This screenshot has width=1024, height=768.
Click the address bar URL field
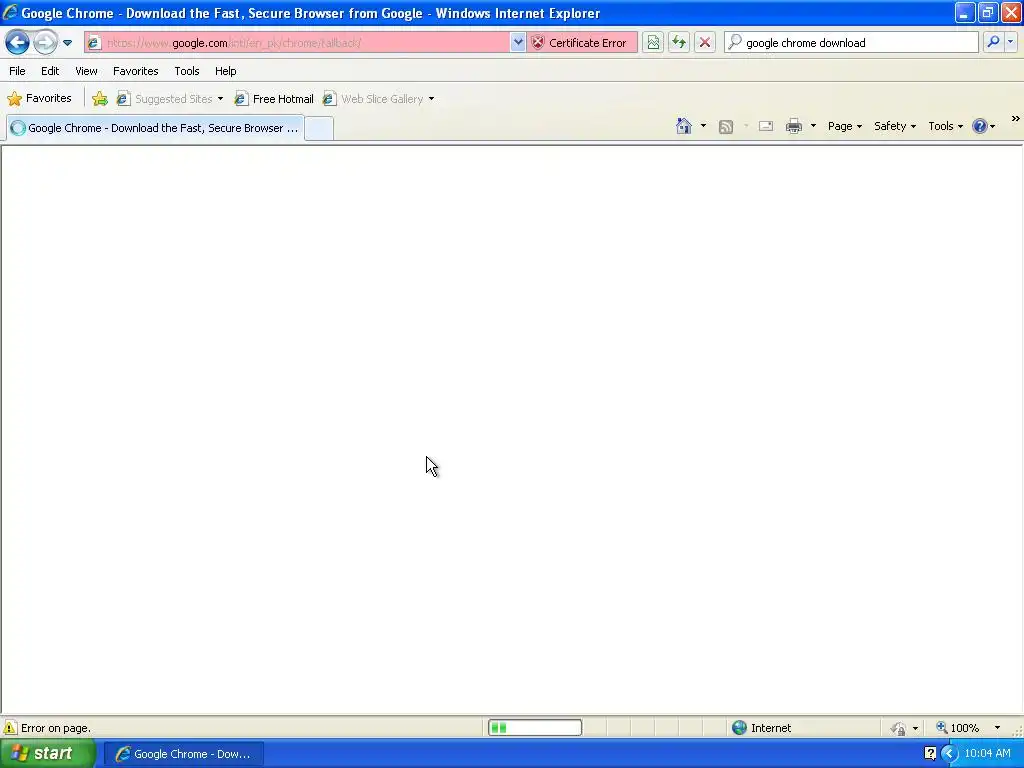pyautogui.click(x=307, y=43)
